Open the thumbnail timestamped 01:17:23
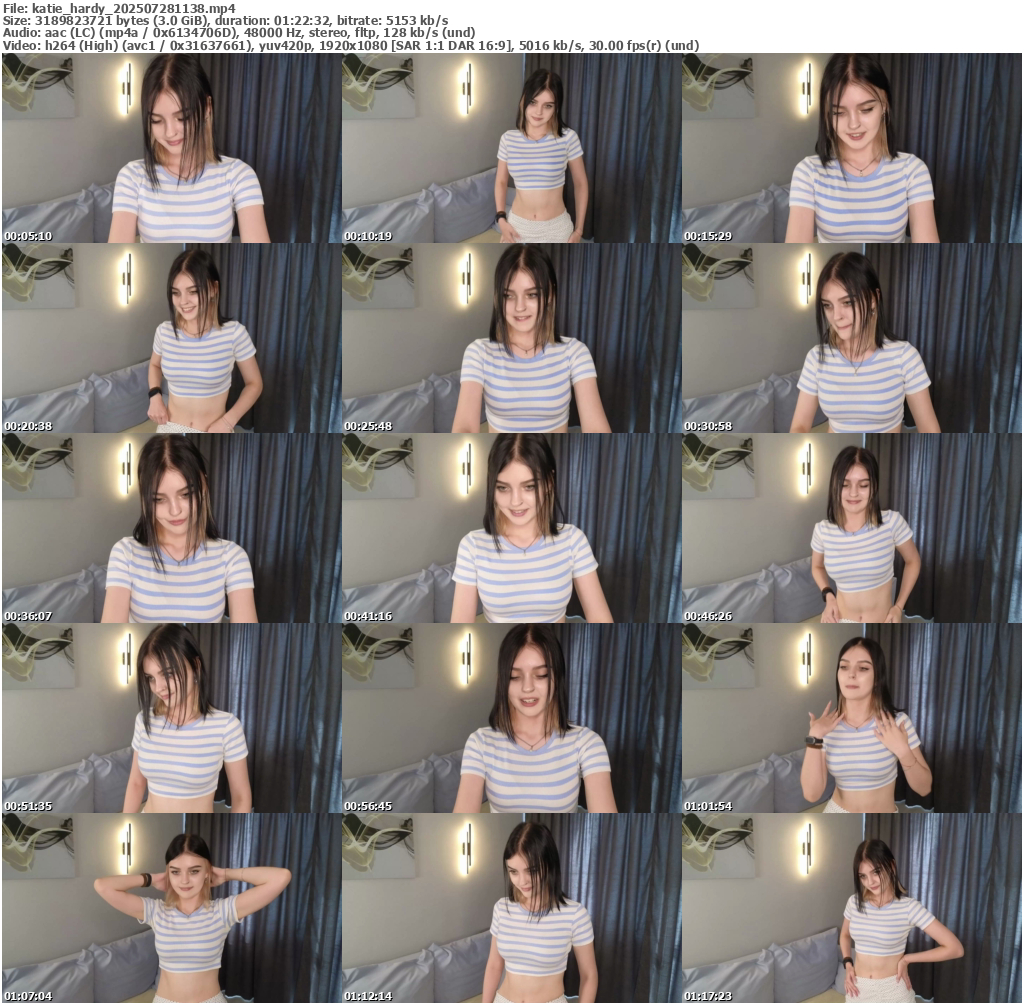 (851, 908)
